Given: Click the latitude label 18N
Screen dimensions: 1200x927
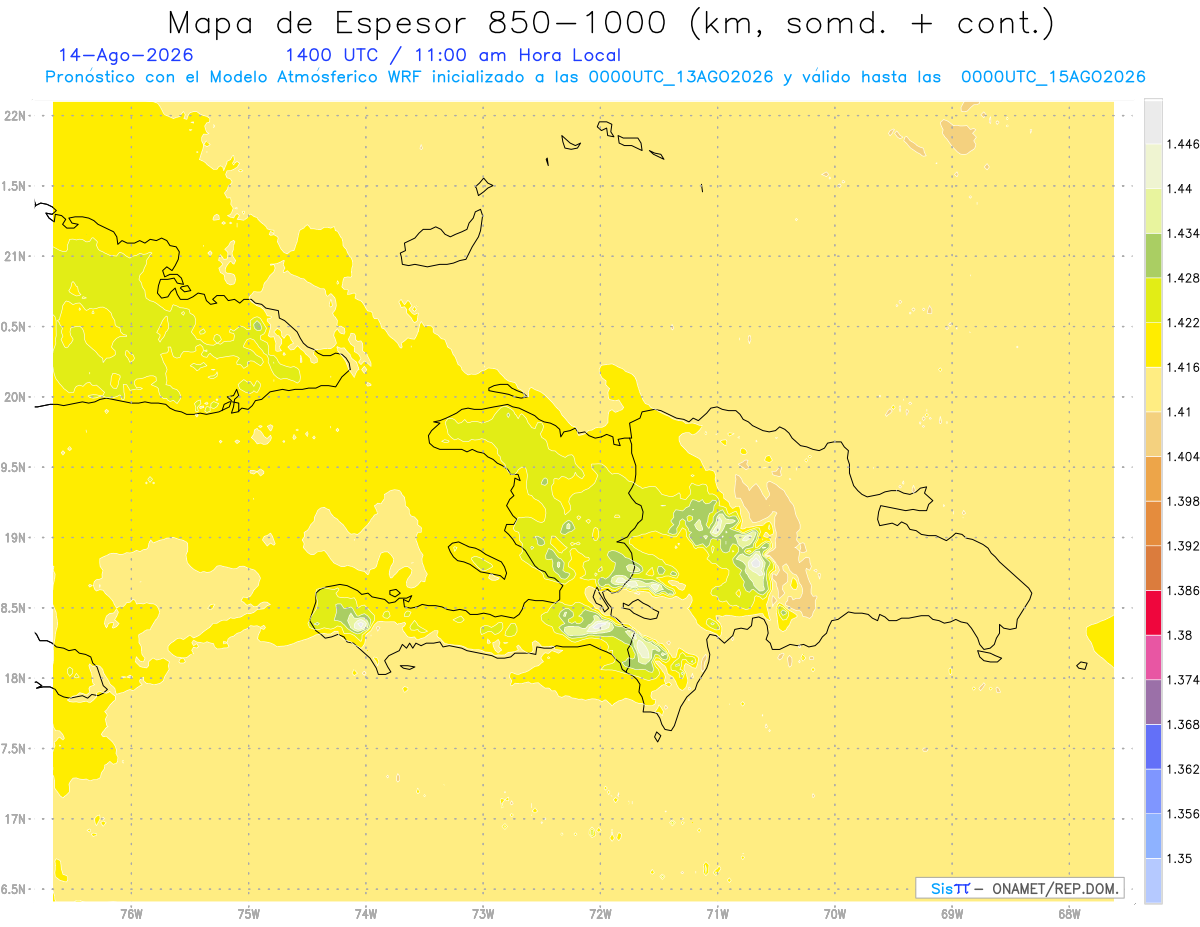Looking at the screenshot, I should (x=16, y=678).
